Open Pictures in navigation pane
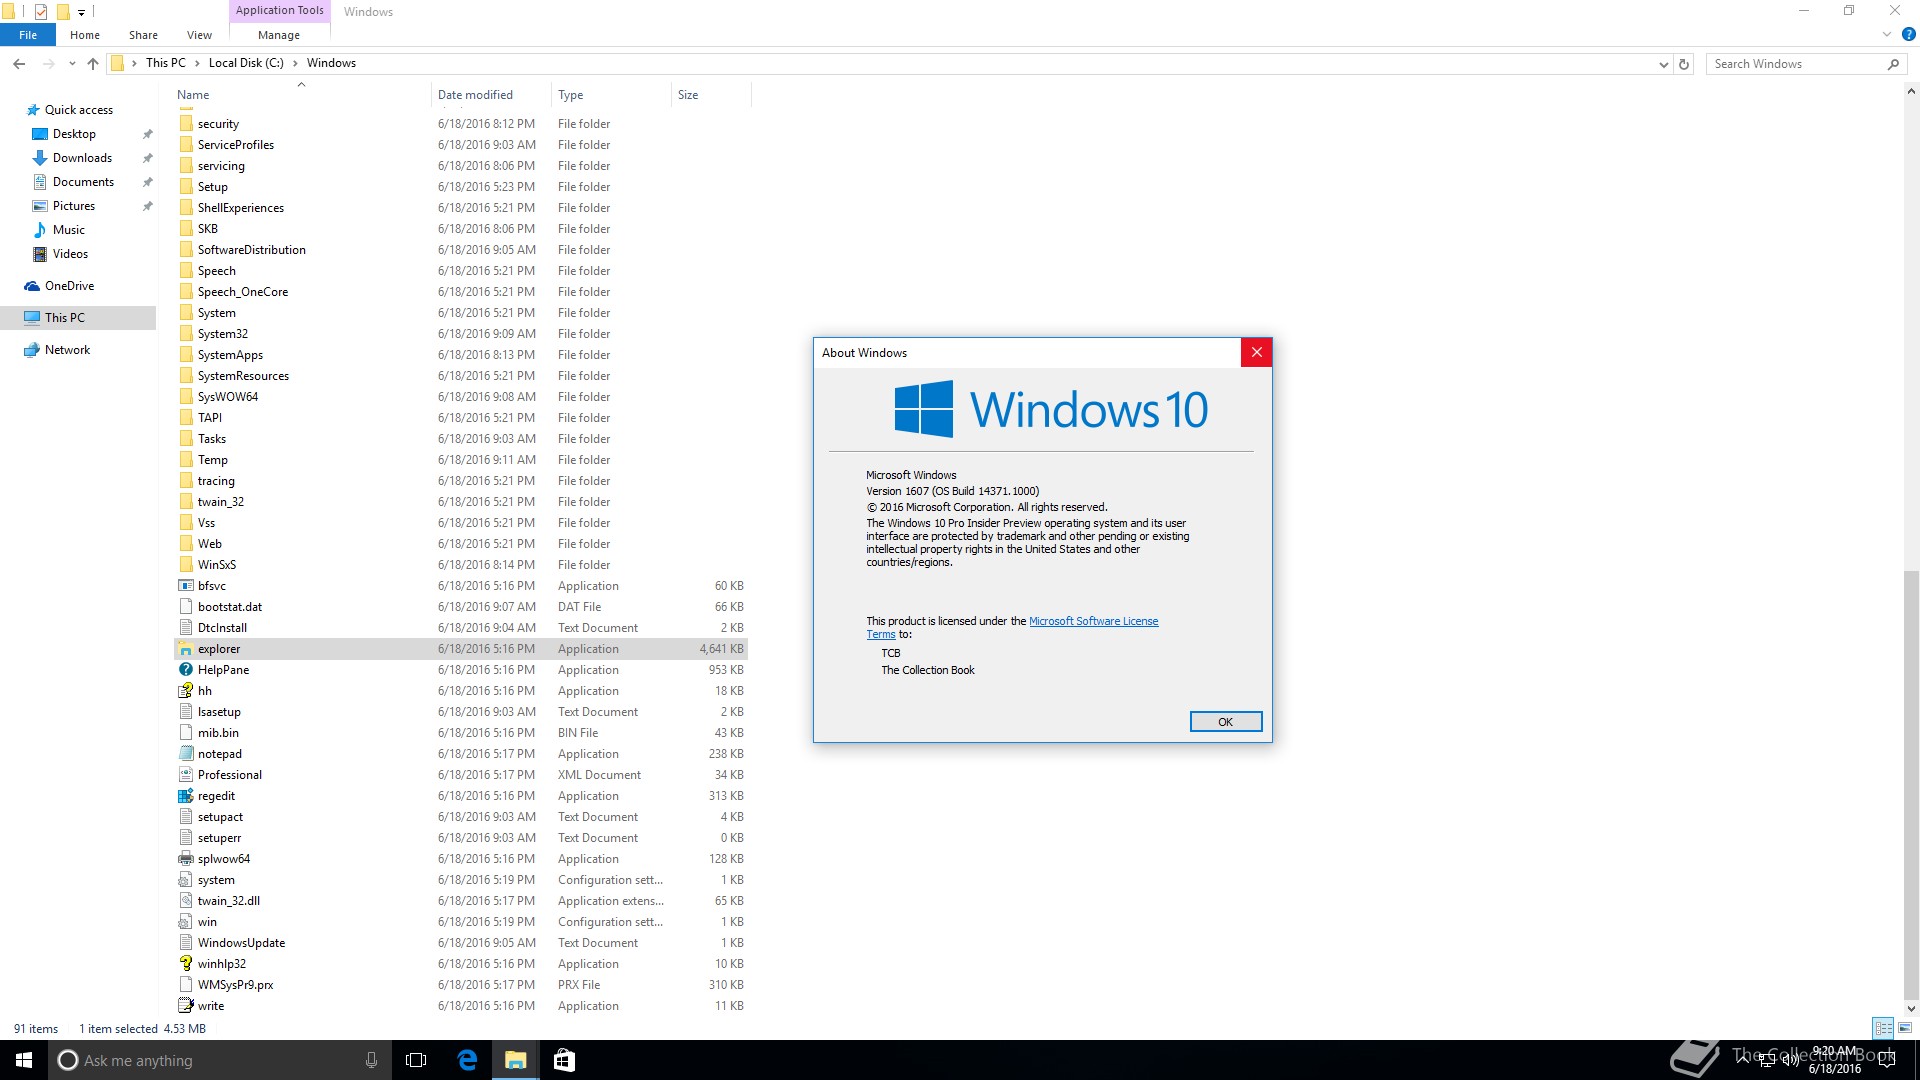The height and width of the screenshot is (1080, 1920). click(x=74, y=206)
